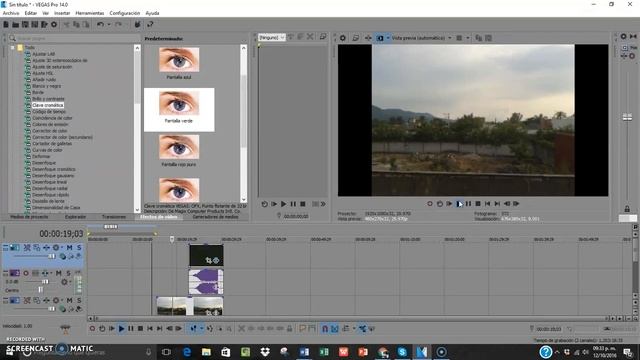
Task: Click Play in the video preview transport
Action: (459, 204)
